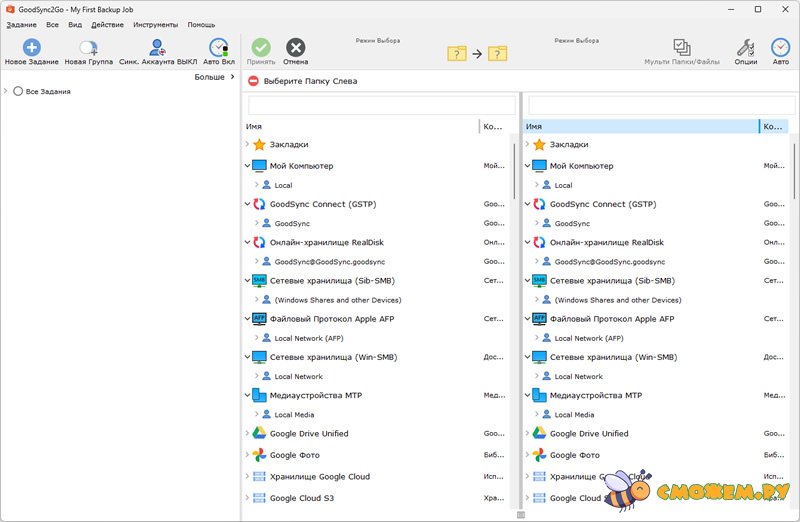This screenshot has width=800, height=522.
Task: Click the Авто clock icon at right
Action: pos(780,47)
